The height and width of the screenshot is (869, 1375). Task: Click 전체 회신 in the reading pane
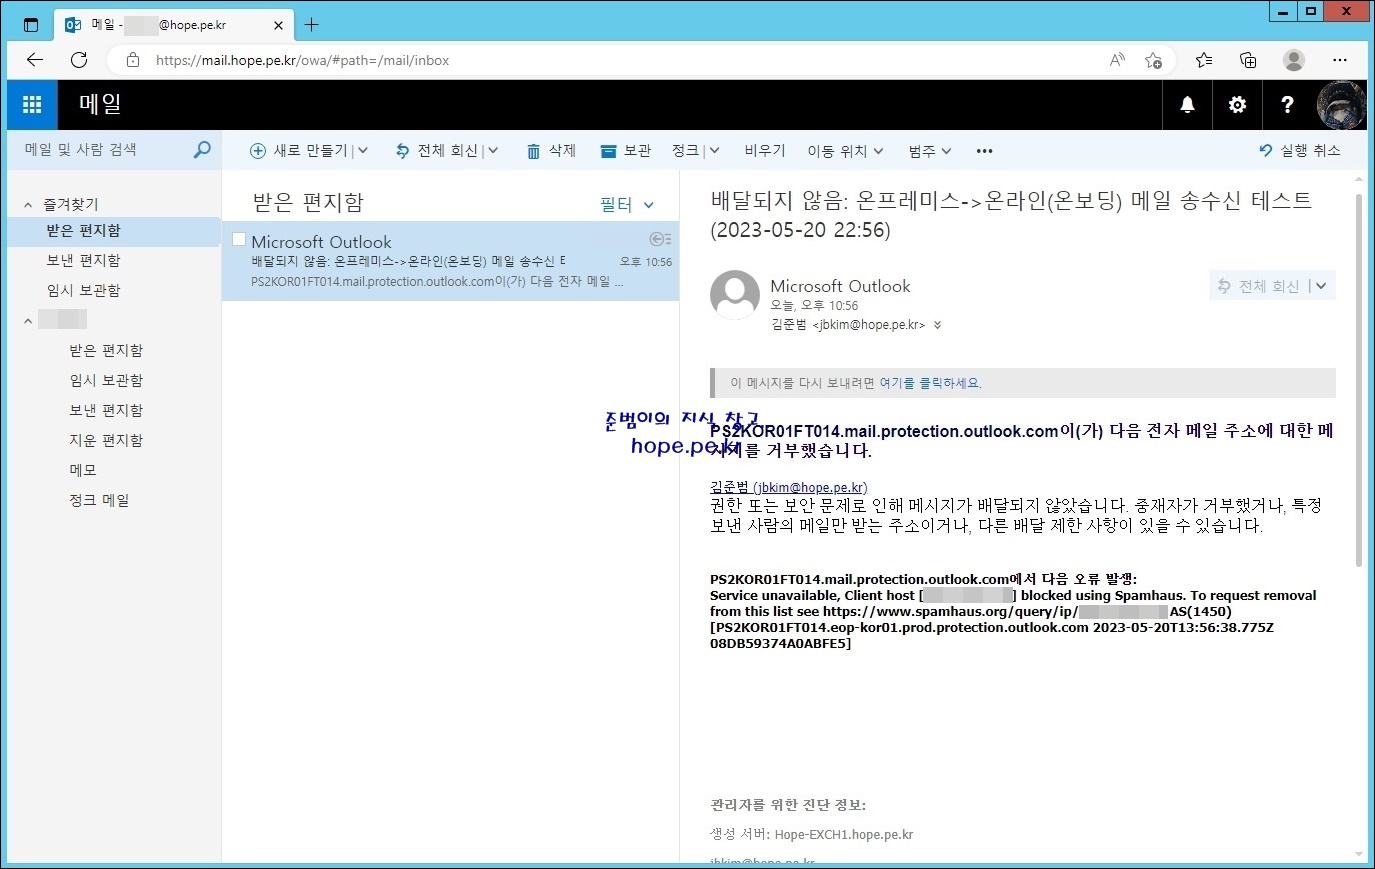[x=1258, y=286]
